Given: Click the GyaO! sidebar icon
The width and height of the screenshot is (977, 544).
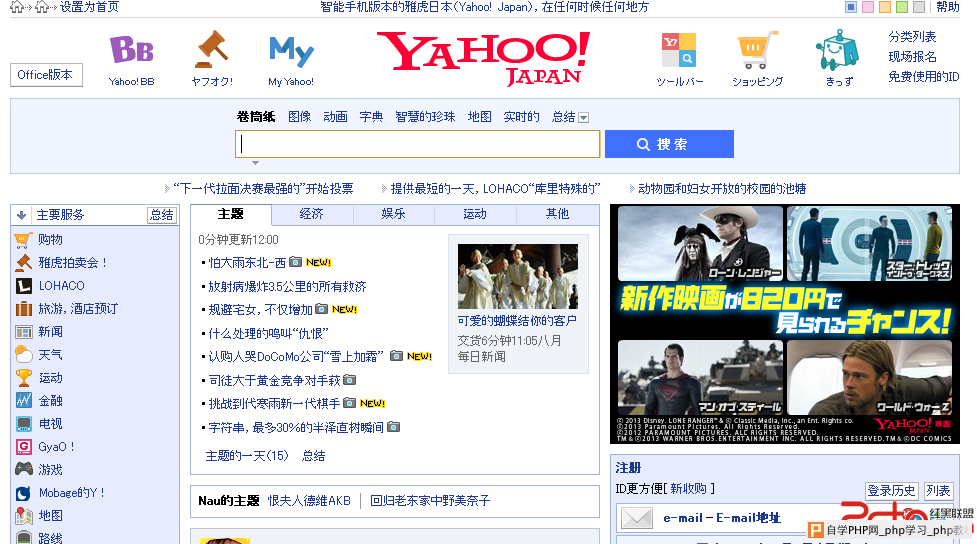Looking at the screenshot, I should click(24, 447).
